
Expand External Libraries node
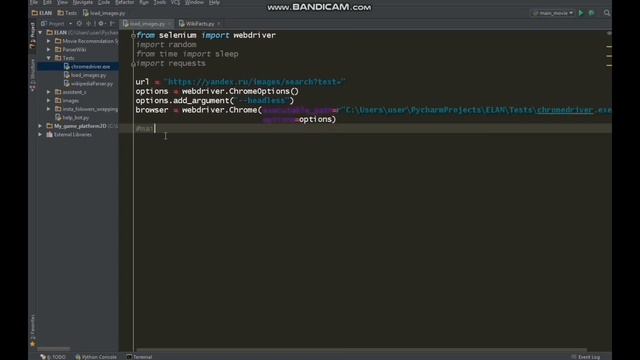[40, 135]
